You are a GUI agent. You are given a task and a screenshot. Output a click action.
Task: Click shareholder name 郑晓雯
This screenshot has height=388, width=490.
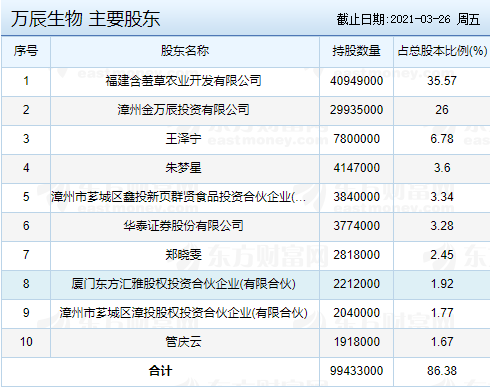183,255
